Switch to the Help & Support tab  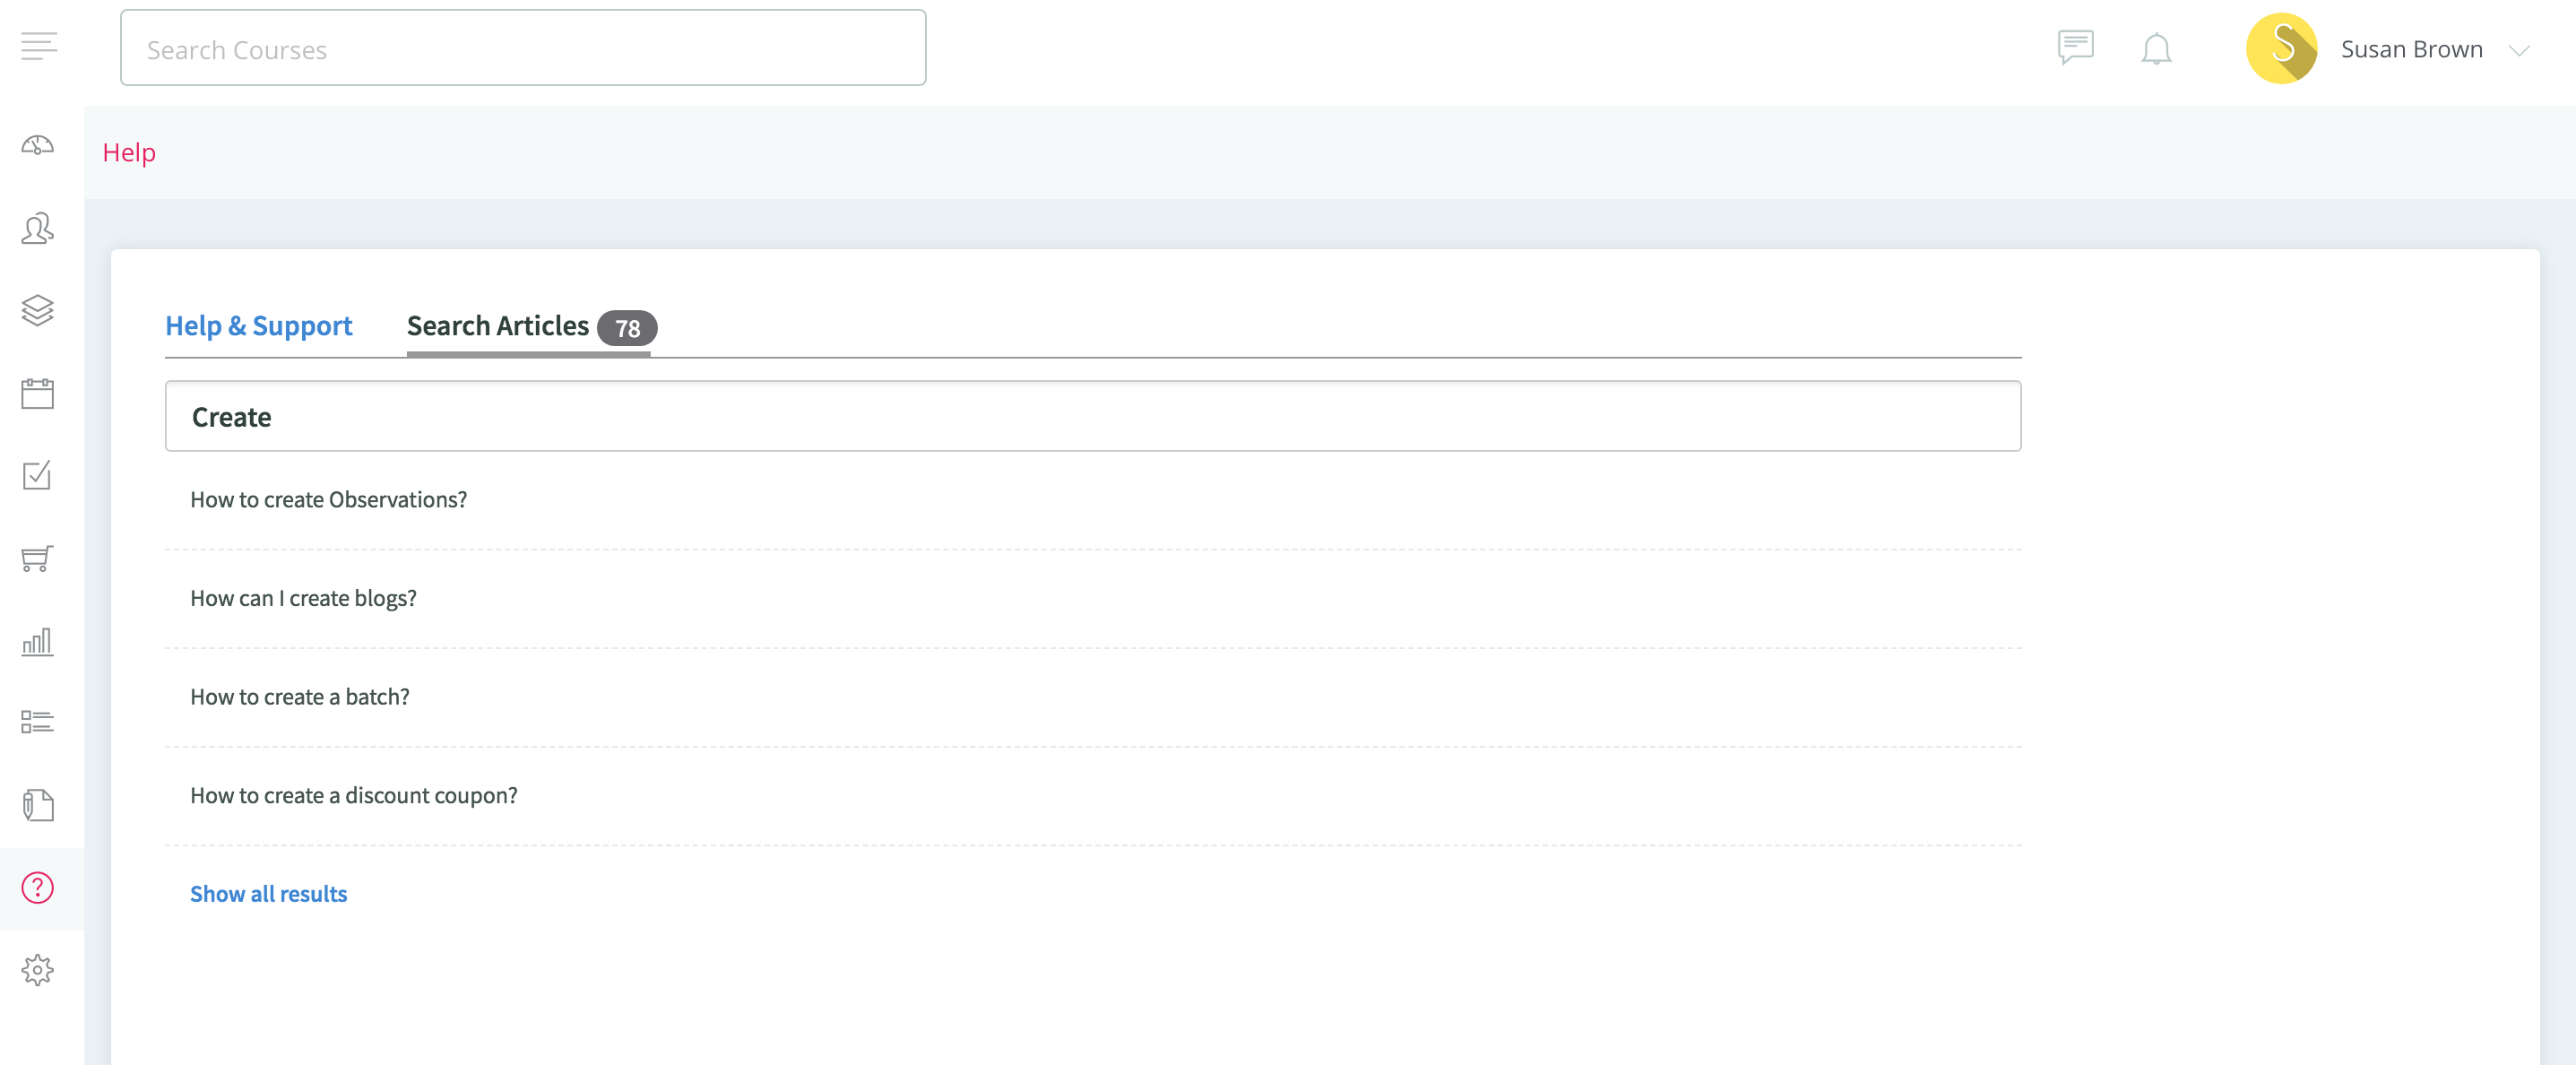(258, 325)
